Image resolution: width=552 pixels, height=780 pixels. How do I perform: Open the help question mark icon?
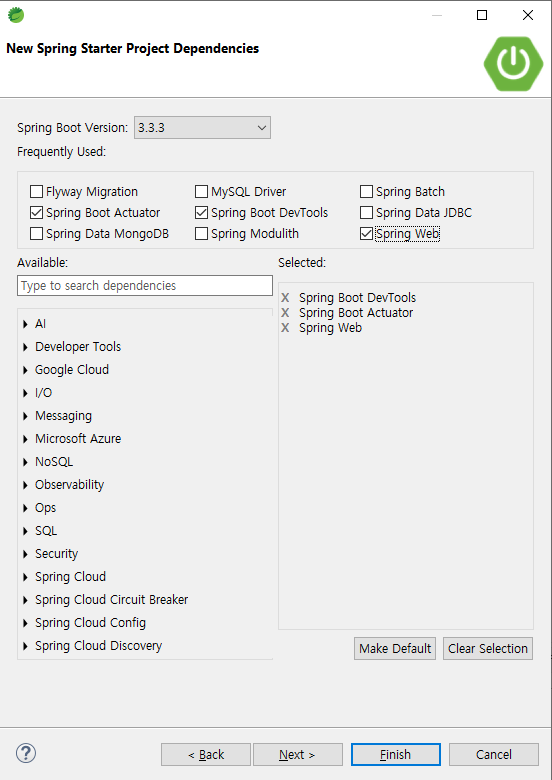[x=26, y=753]
